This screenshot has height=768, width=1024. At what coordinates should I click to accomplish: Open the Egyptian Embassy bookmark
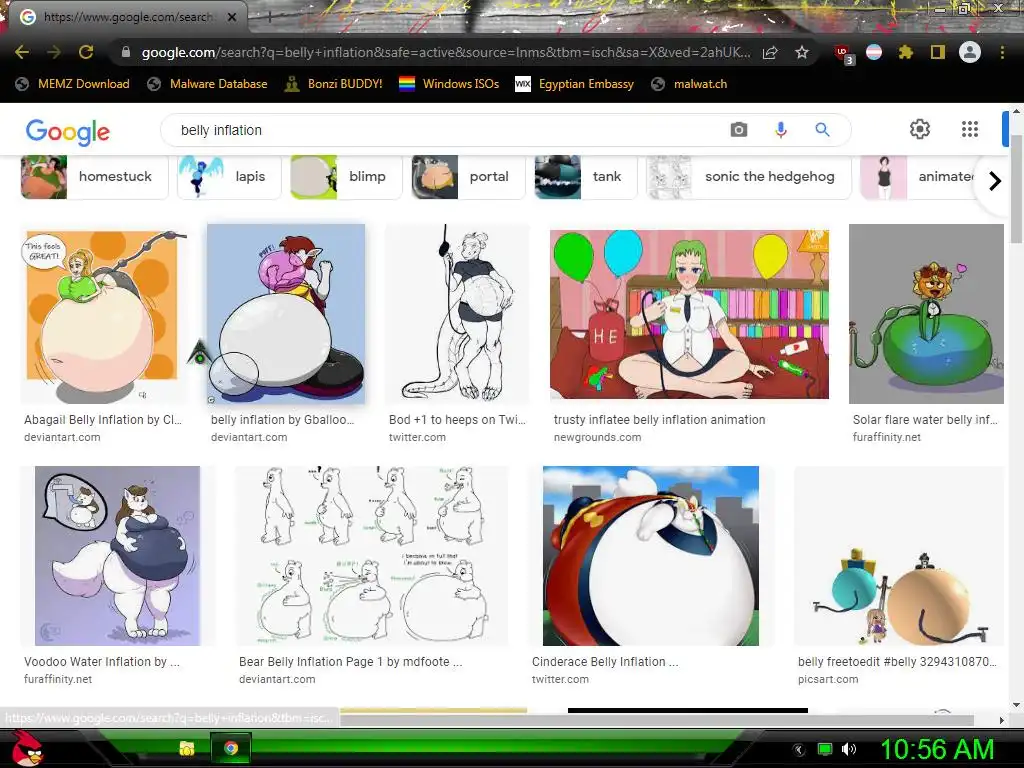coord(574,84)
